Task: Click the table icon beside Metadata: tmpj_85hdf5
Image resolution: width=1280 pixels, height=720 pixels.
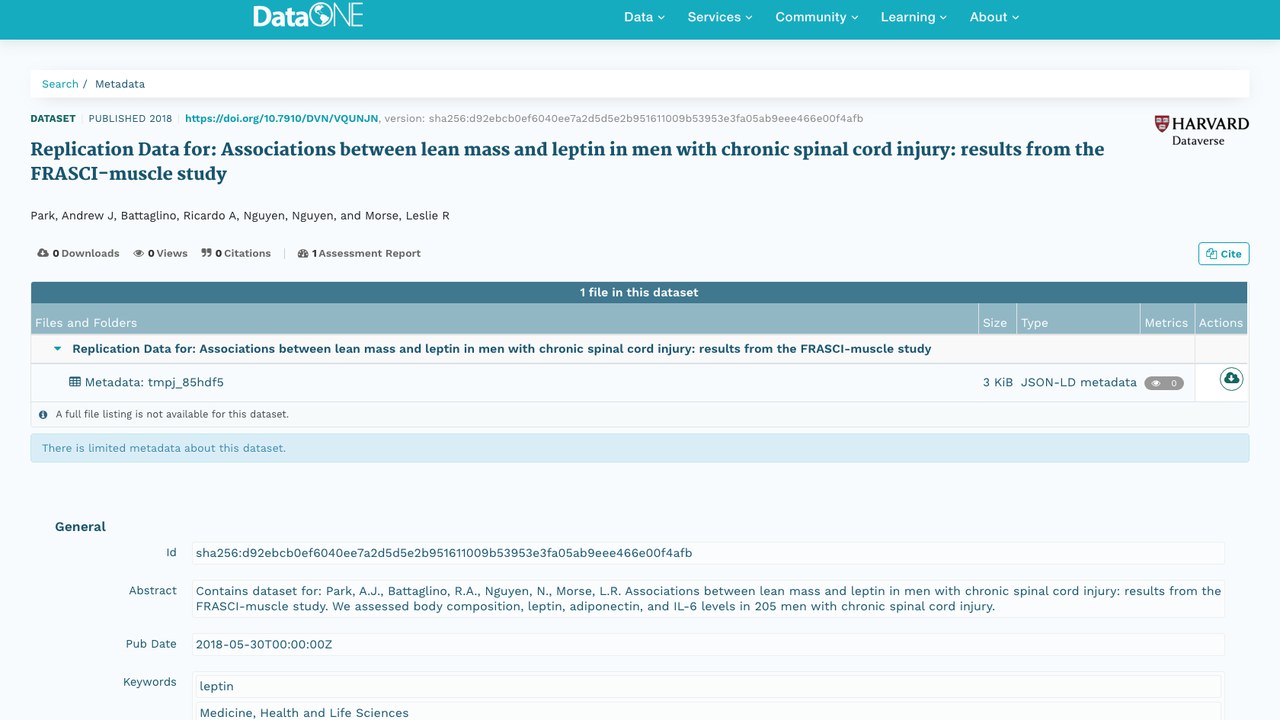Action: pyautogui.click(x=75, y=382)
